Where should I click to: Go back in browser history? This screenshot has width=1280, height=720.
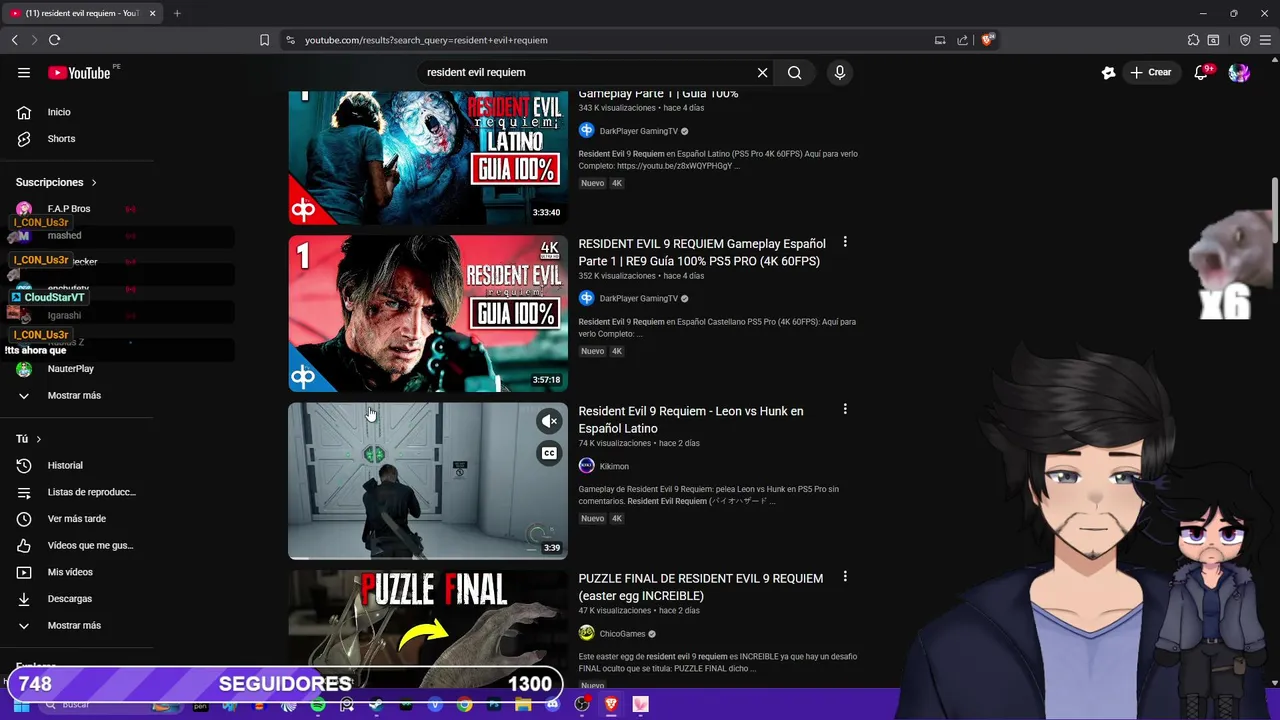[15, 40]
